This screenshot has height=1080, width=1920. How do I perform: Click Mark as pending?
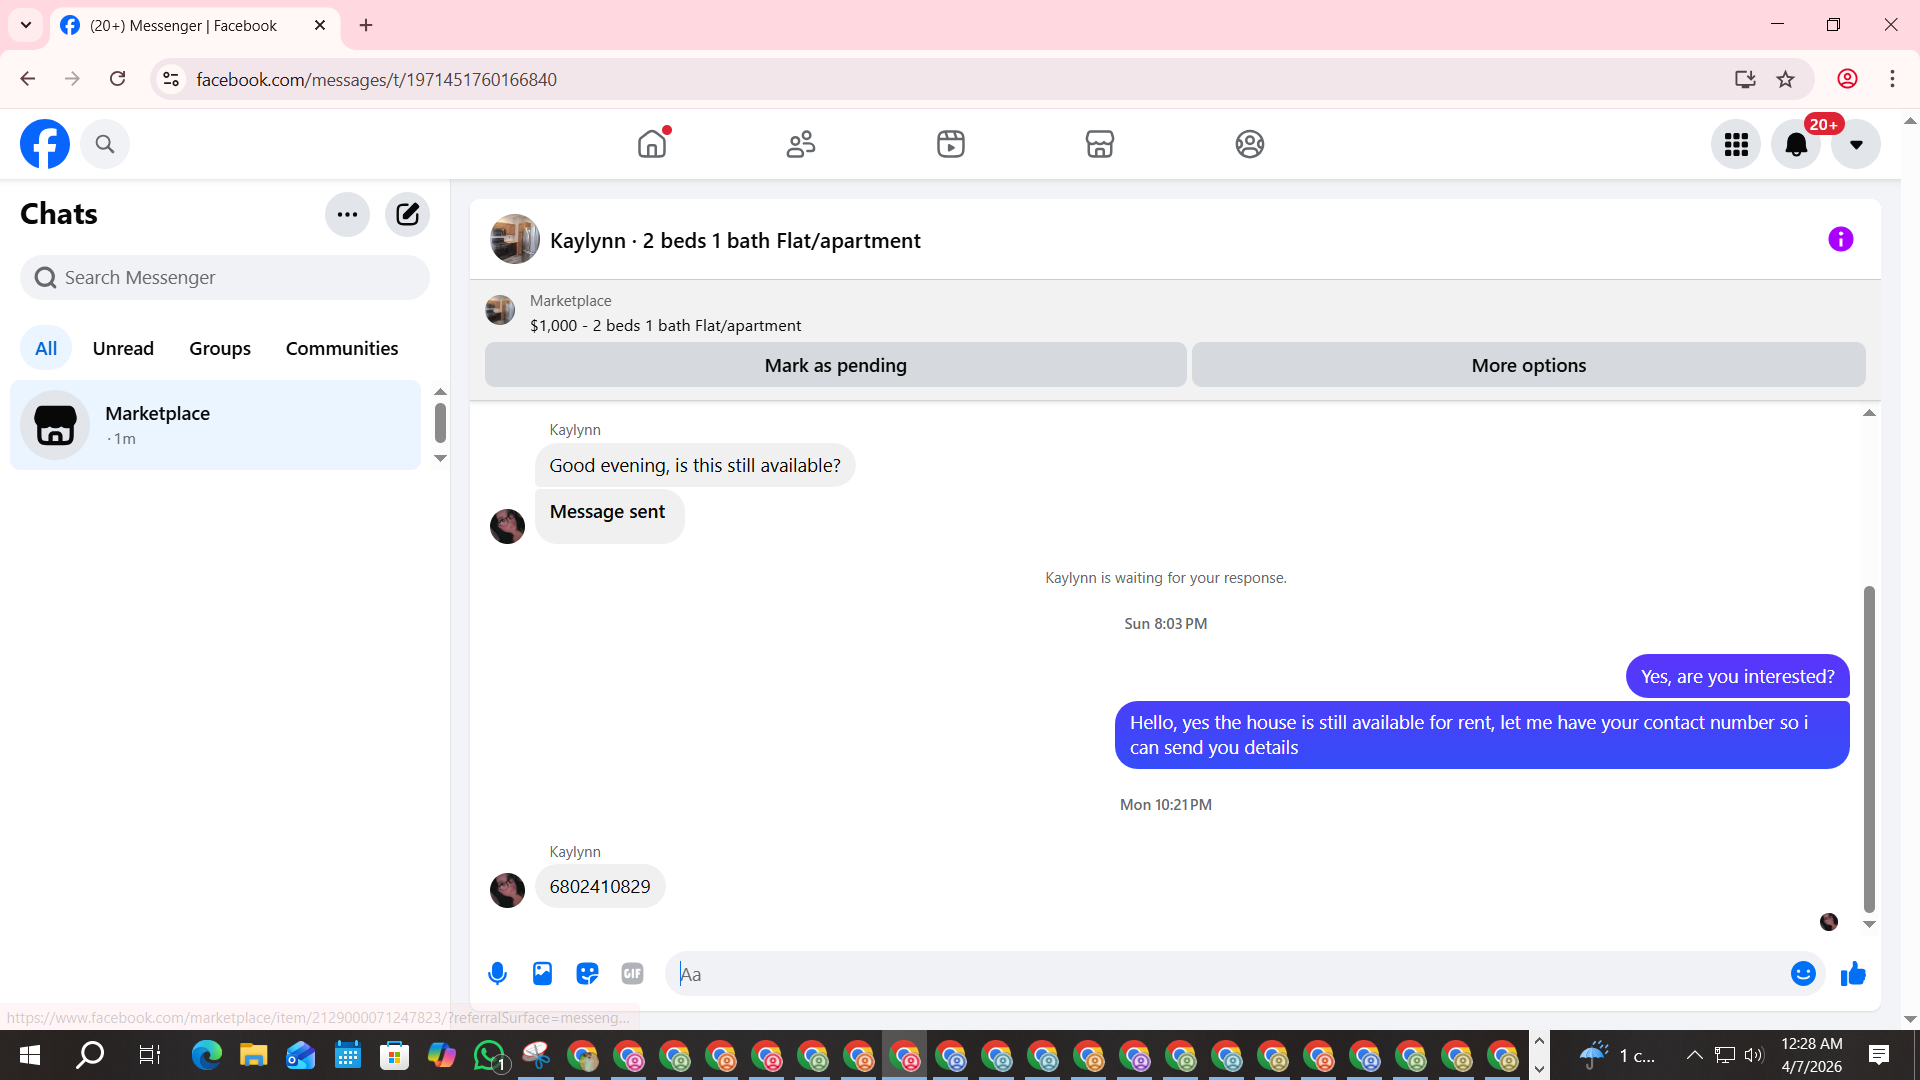click(x=836, y=365)
